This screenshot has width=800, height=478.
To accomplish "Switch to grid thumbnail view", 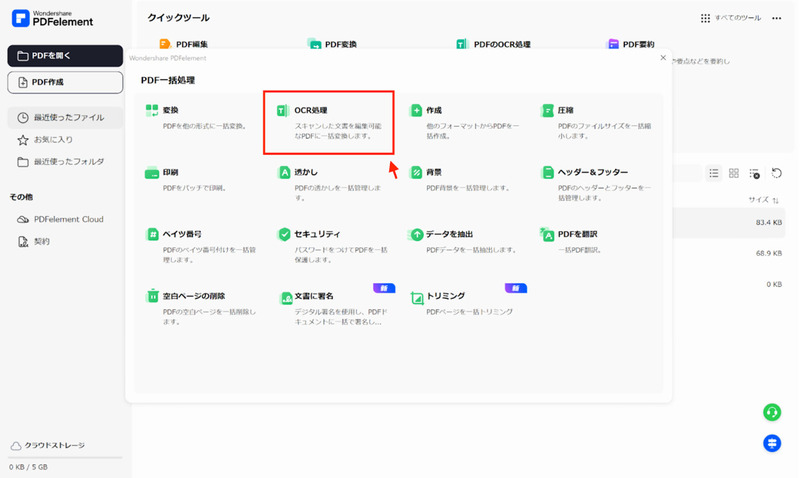I will pyautogui.click(x=734, y=173).
